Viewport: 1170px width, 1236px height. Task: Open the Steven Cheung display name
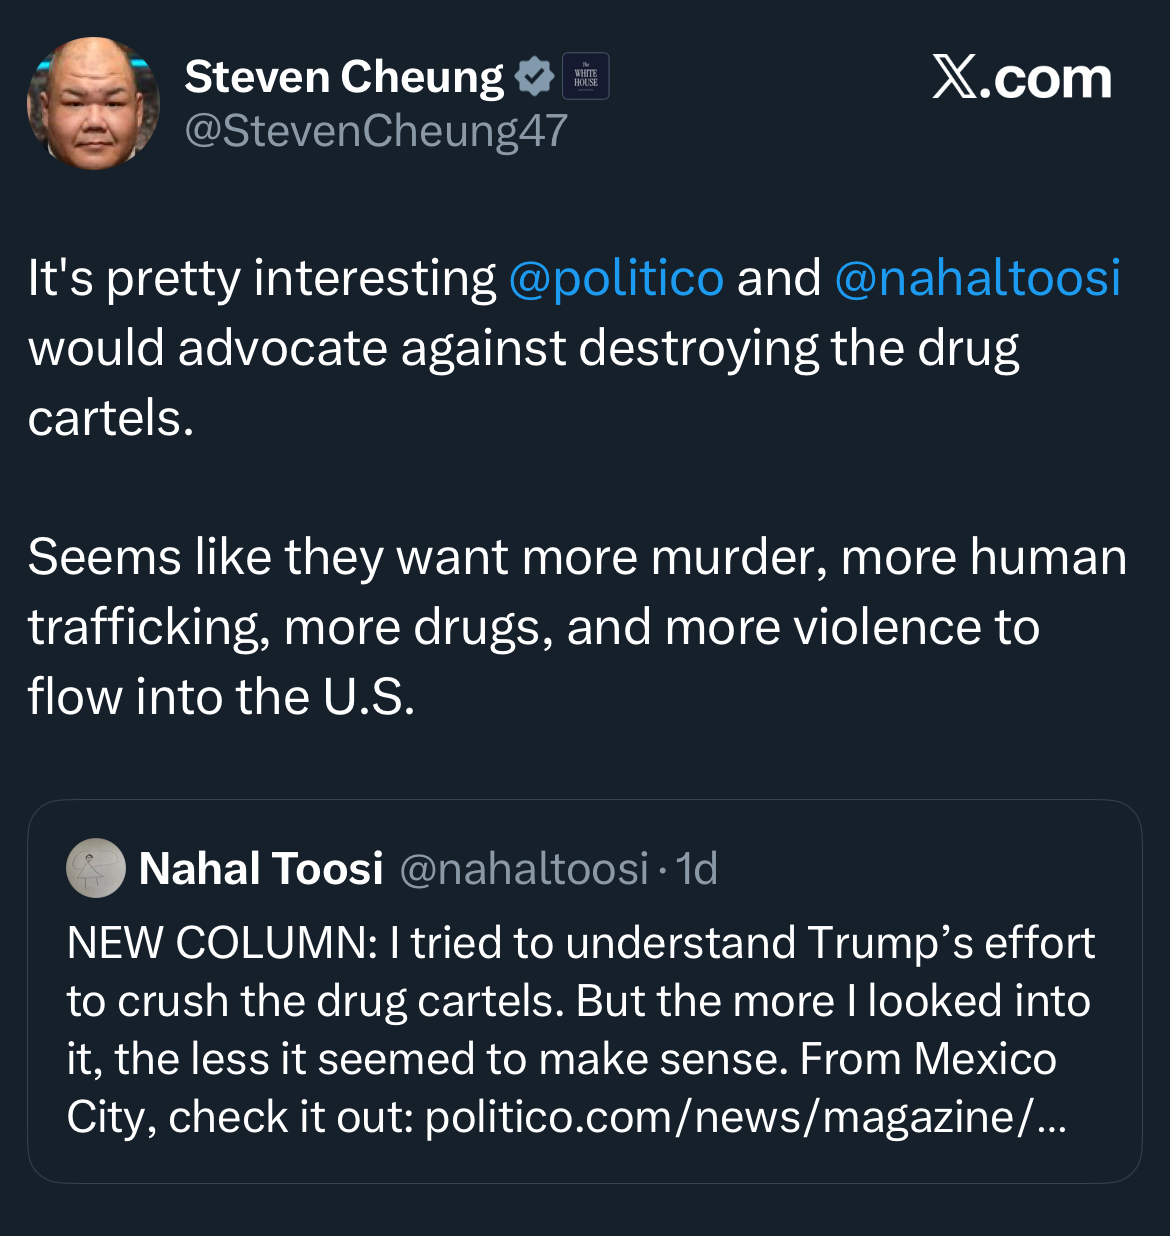click(344, 77)
